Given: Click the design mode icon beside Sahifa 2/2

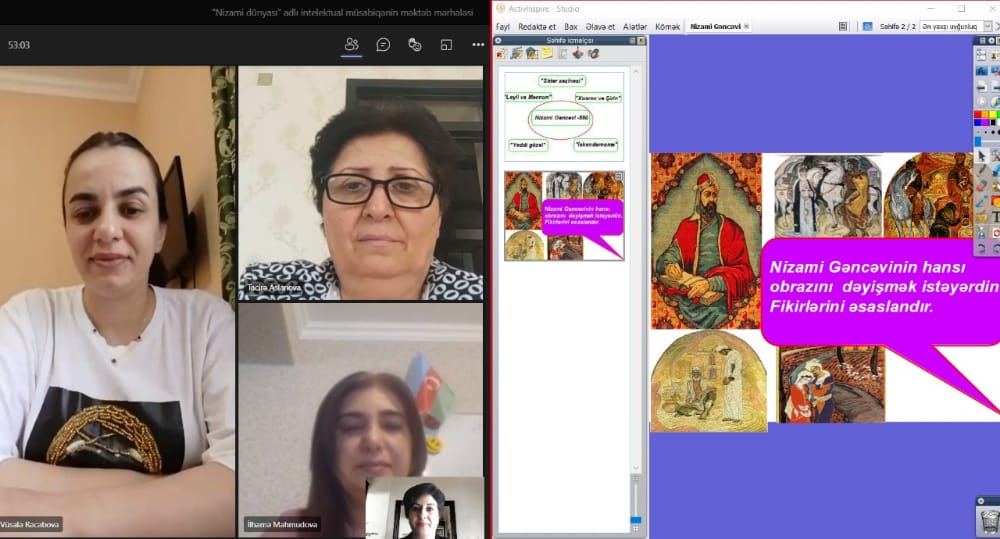Looking at the screenshot, I should pyautogui.click(x=867, y=26).
